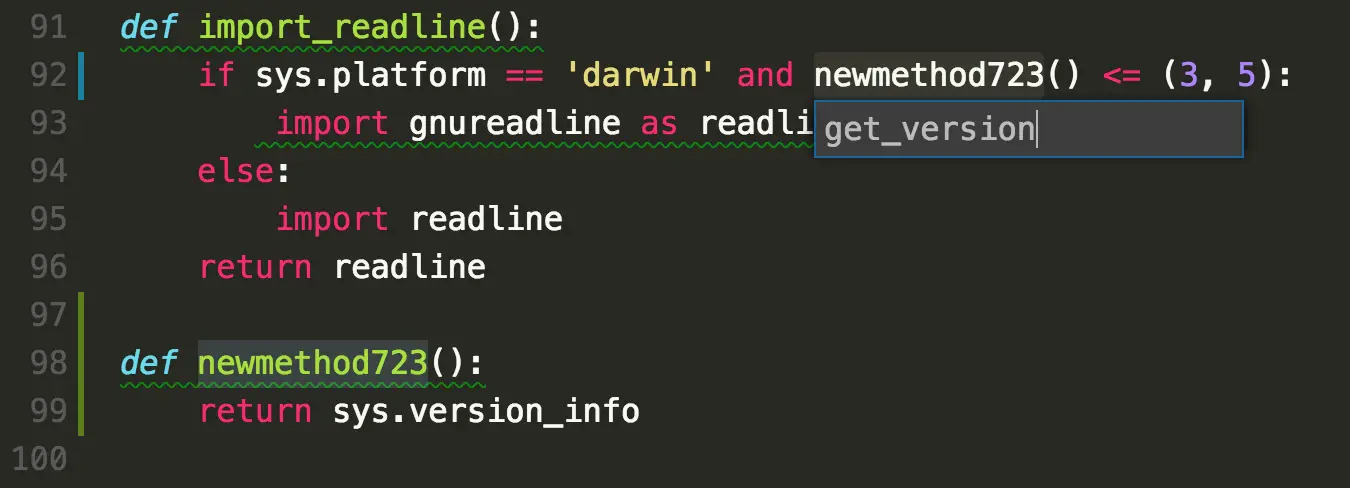Image resolution: width=1350 pixels, height=488 pixels.
Task: Click highlighted newmethod723 call on line 92
Action: tap(928, 75)
